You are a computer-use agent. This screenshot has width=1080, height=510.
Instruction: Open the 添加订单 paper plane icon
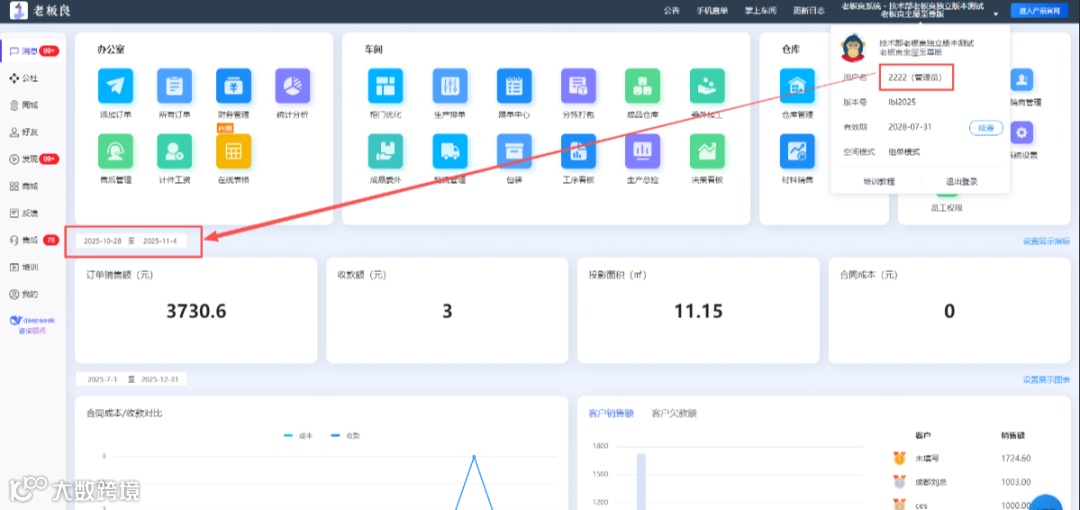(x=115, y=86)
